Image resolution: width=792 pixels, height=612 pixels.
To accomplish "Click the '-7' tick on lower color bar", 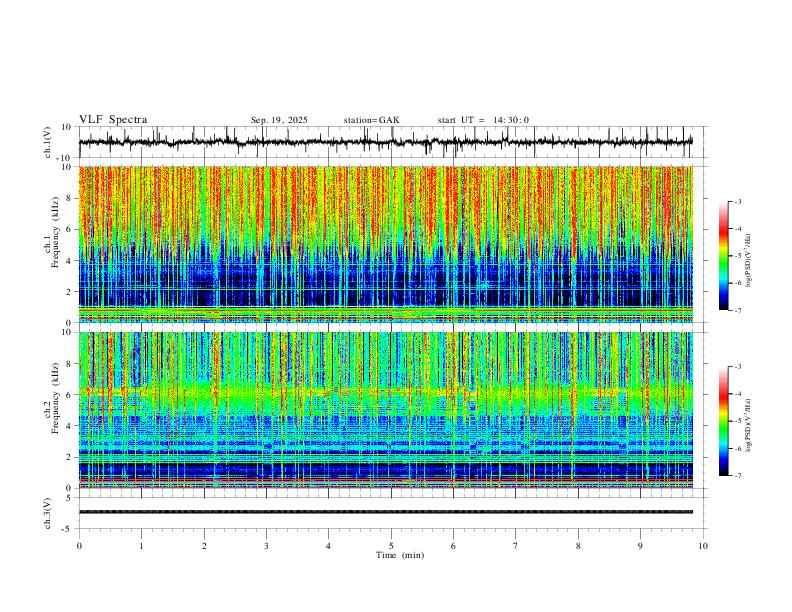I will 737,476.
